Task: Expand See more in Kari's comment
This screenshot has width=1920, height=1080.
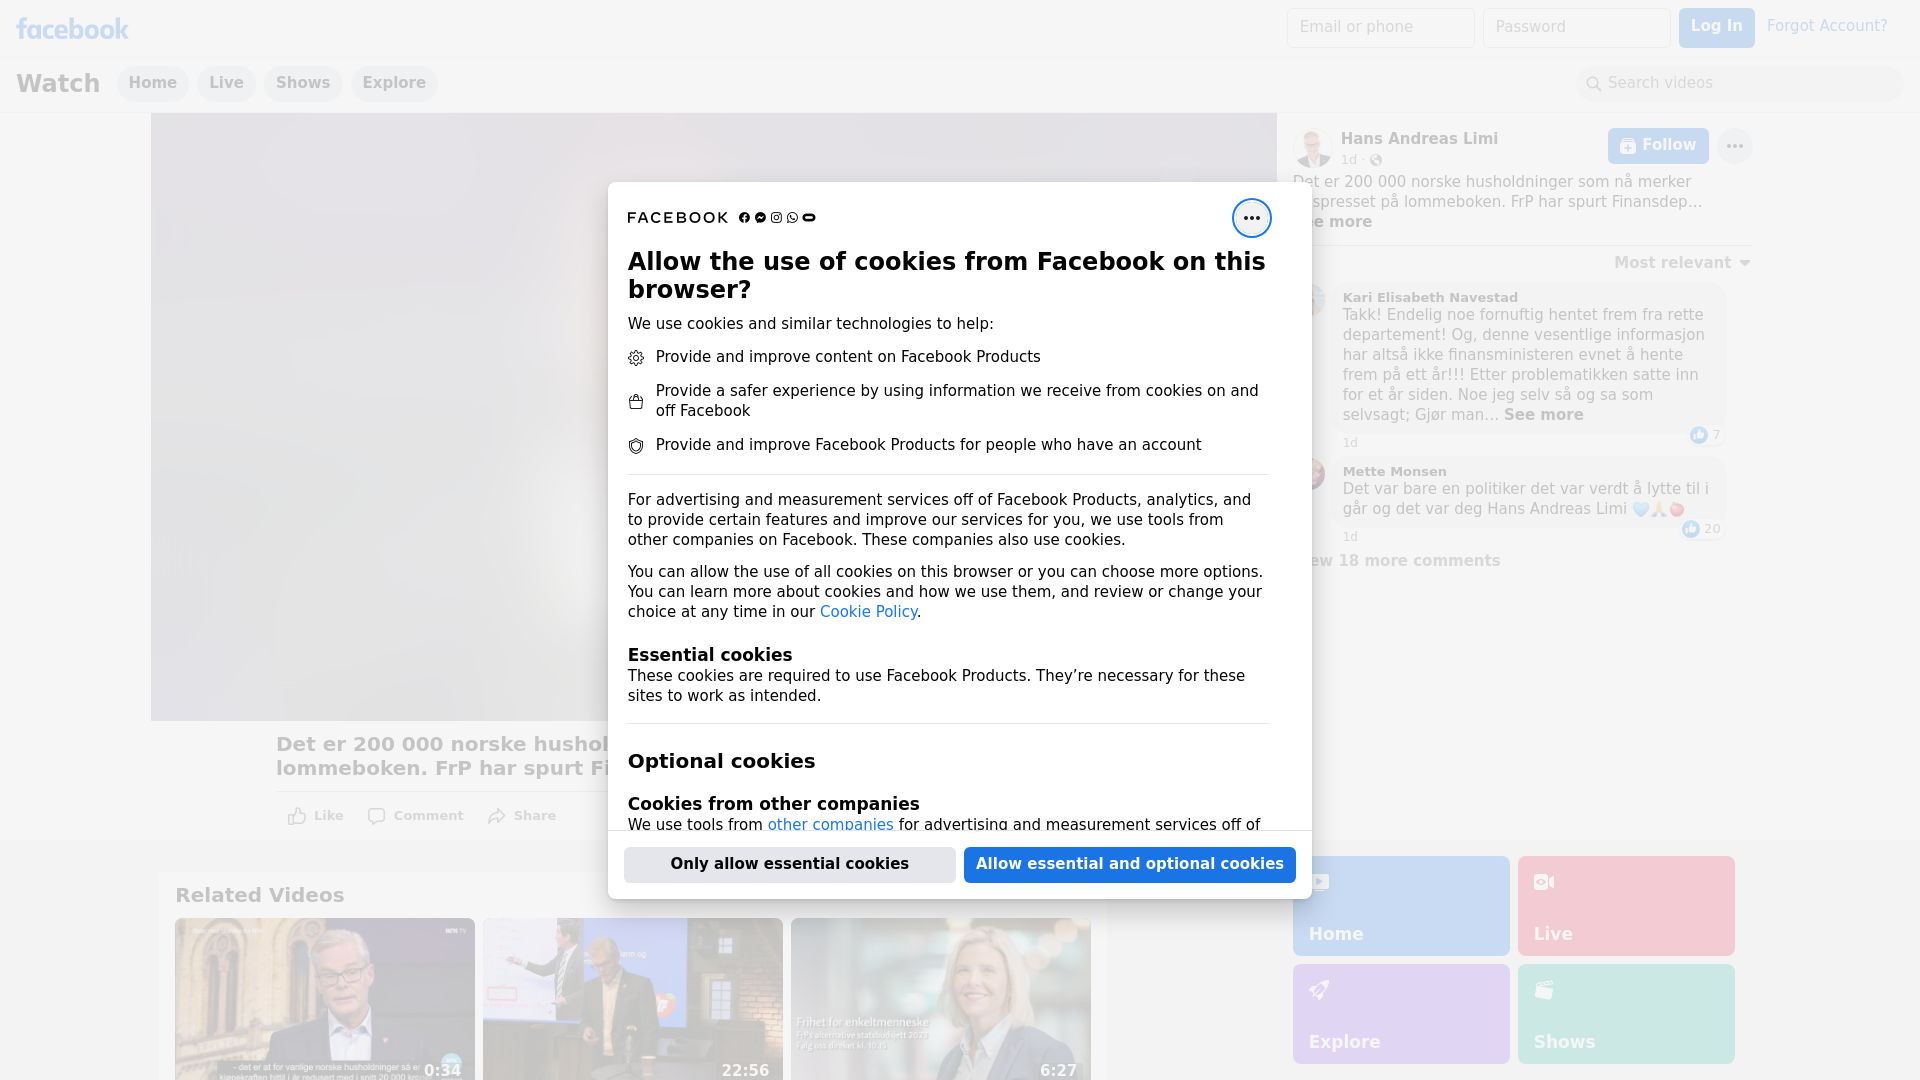Action: (1543, 415)
